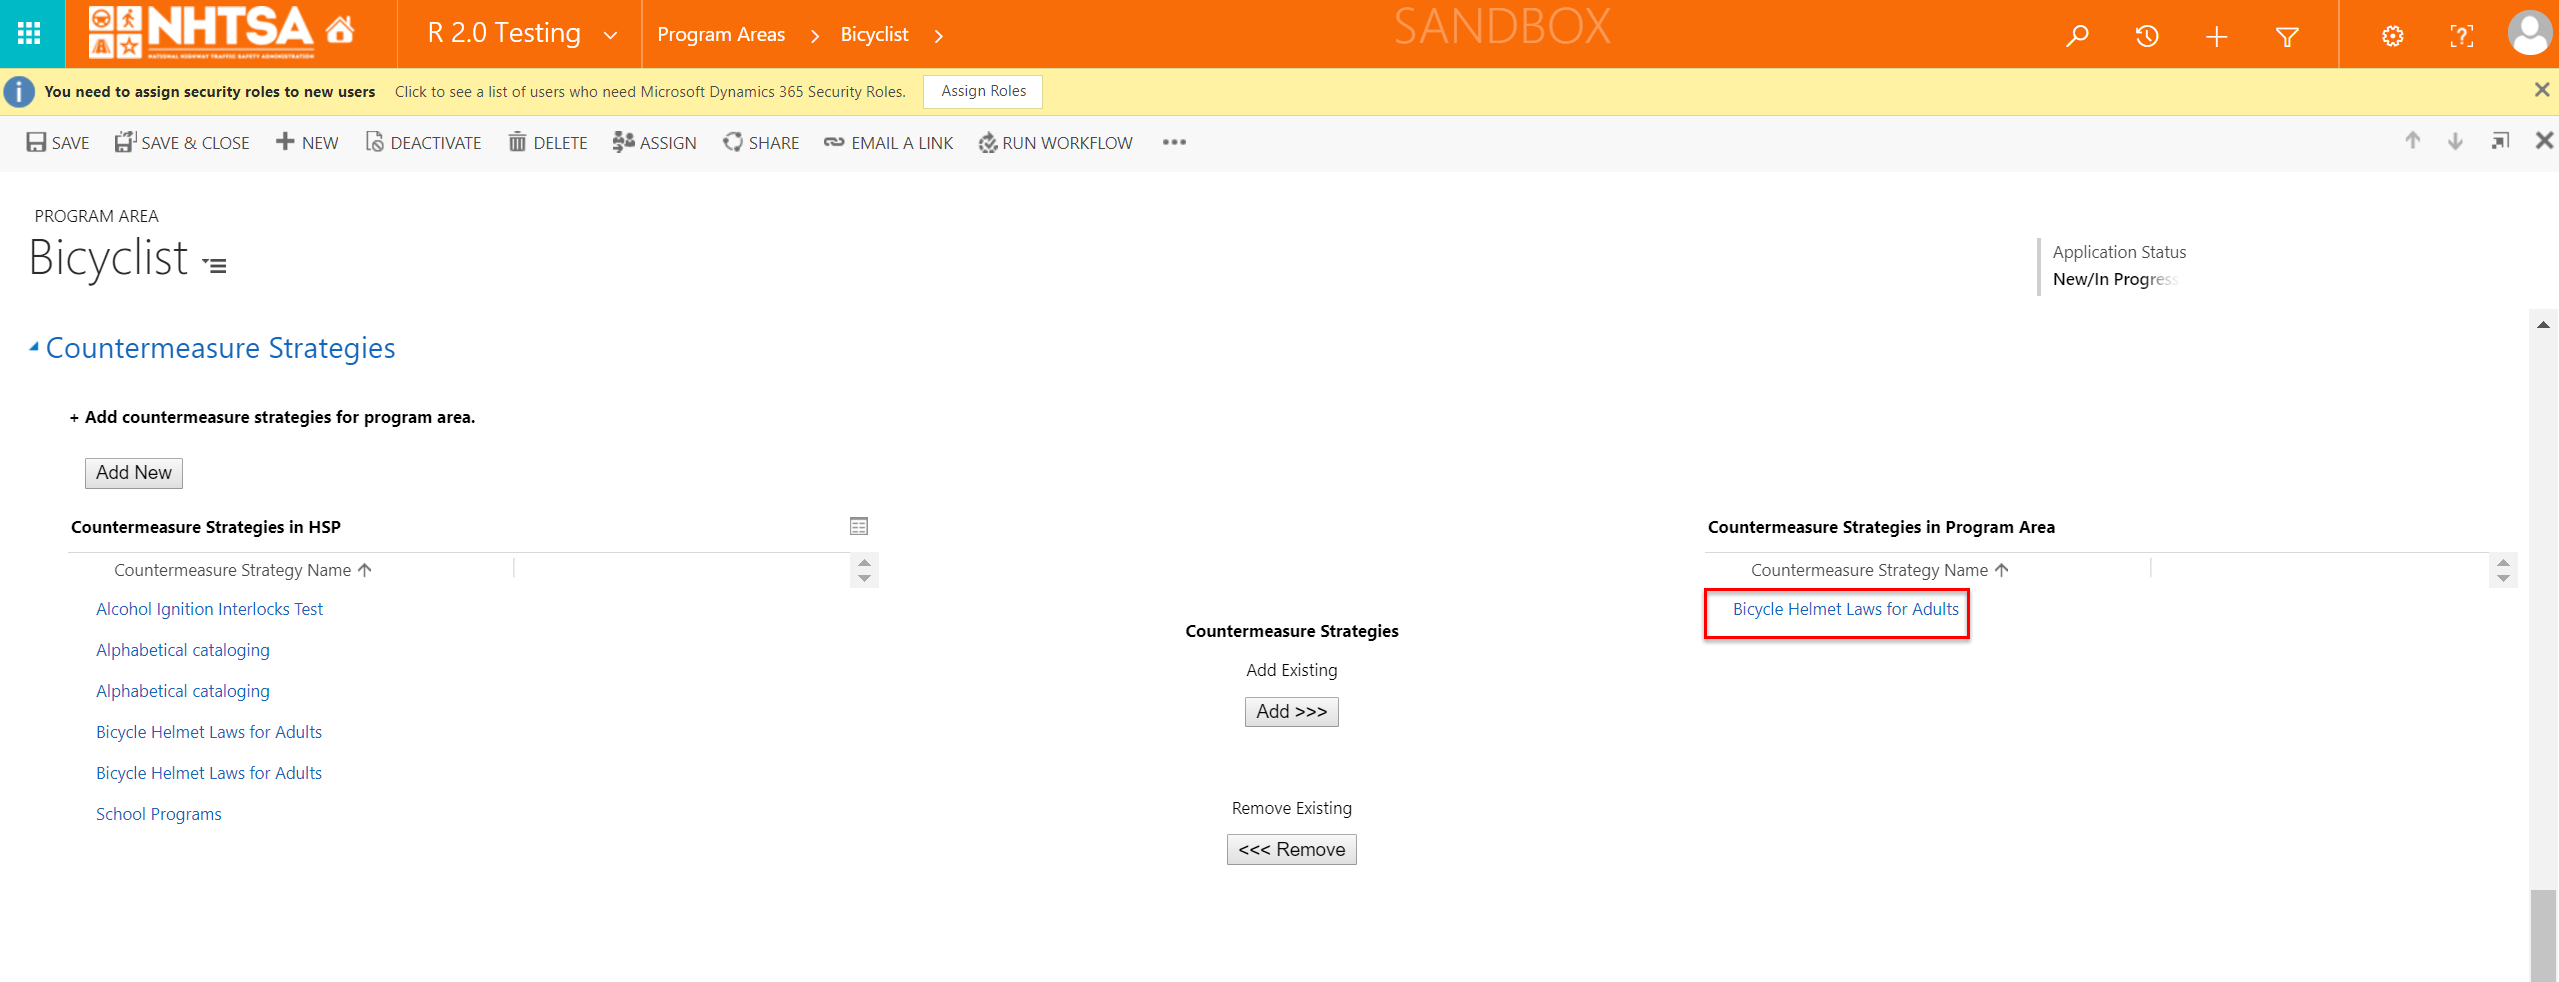
Task: Open the help question mark icon
Action: click(x=2462, y=36)
